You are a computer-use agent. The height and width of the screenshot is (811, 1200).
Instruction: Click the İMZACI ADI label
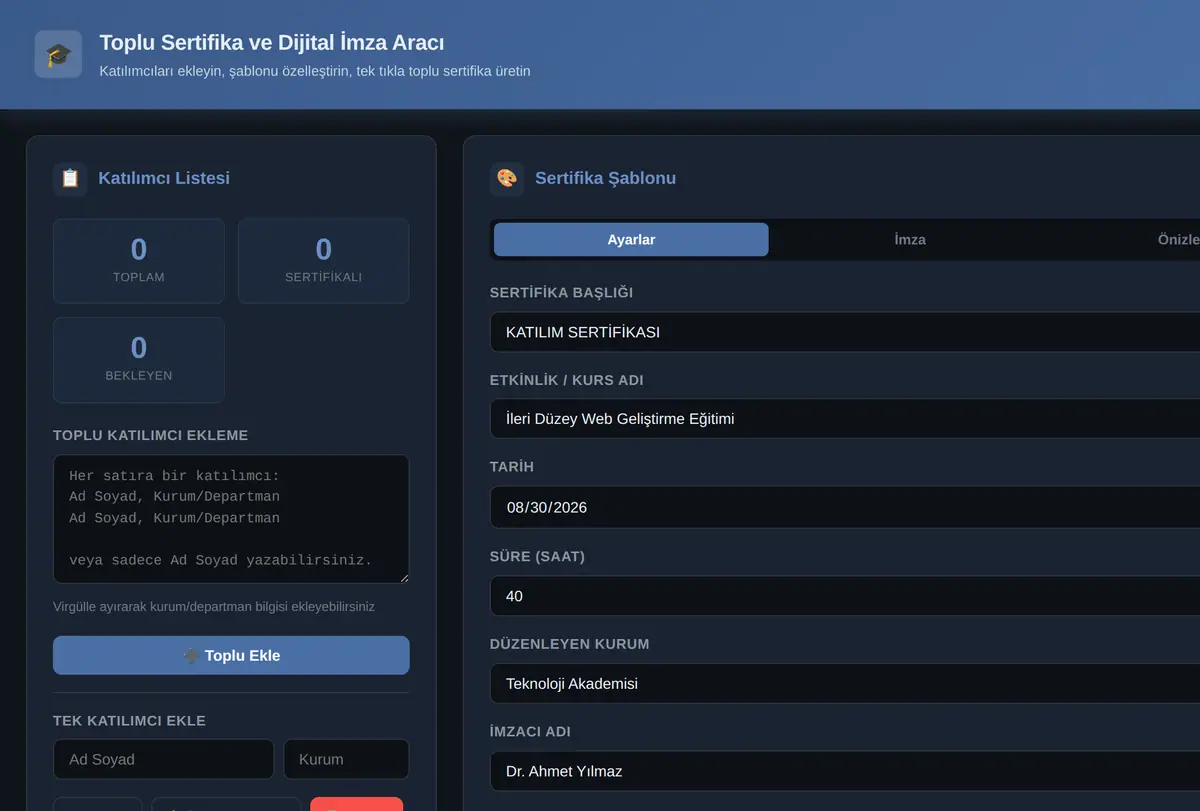(x=530, y=732)
